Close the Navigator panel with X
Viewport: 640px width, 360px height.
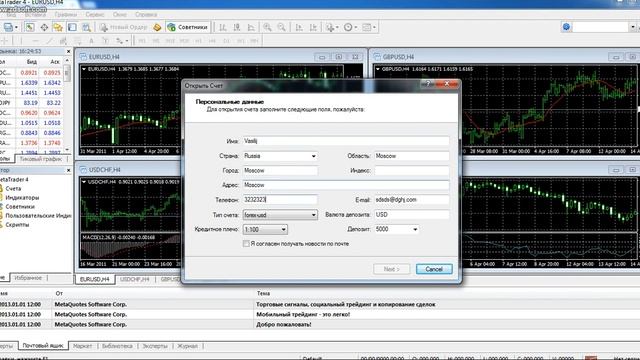click(69, 170)
